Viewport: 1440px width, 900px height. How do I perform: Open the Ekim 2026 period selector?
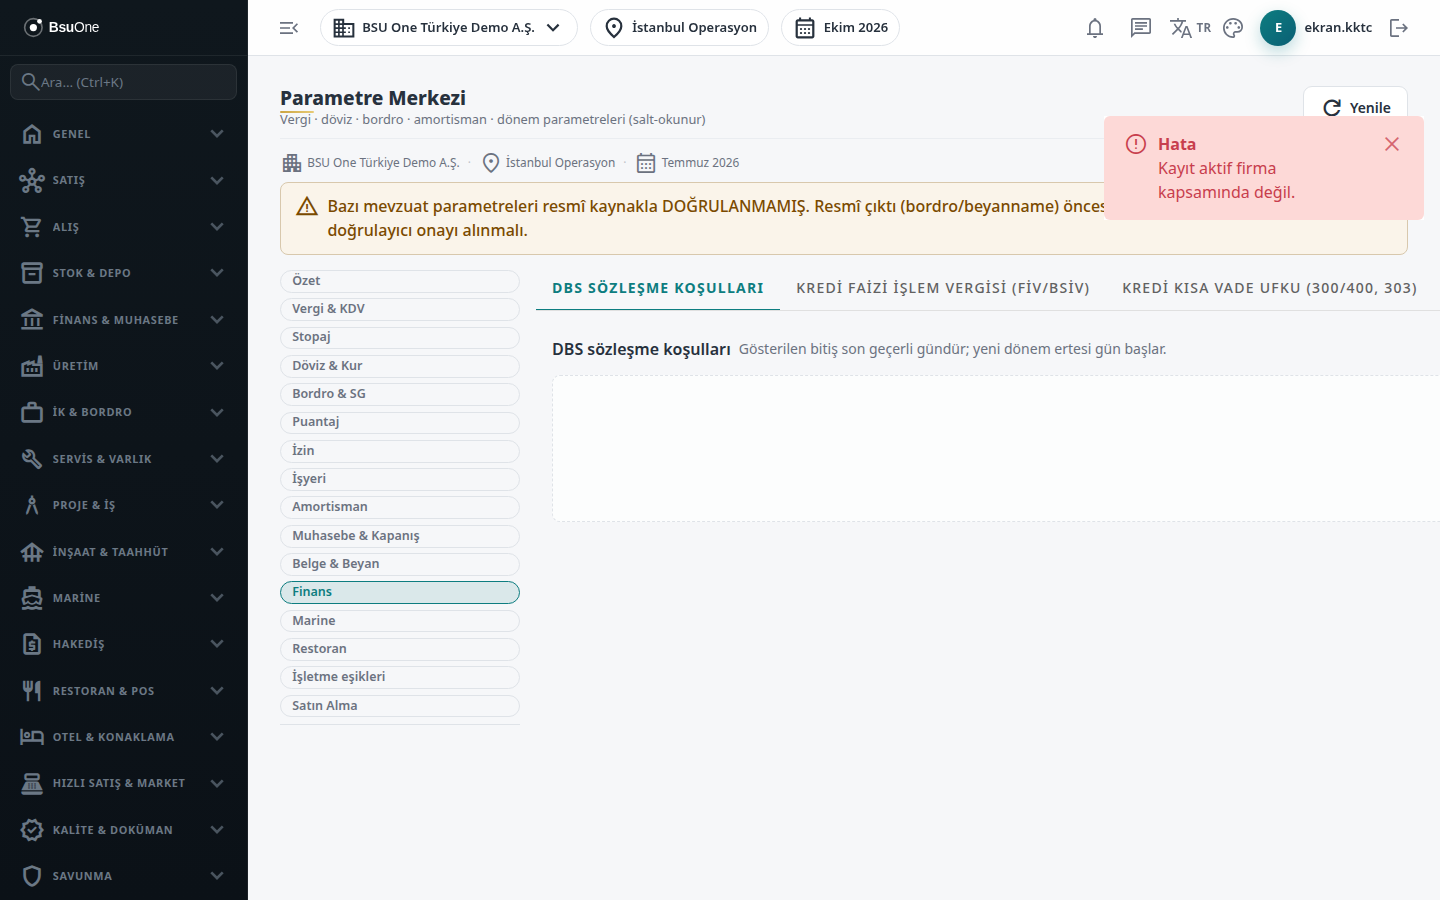pos(841,28)
